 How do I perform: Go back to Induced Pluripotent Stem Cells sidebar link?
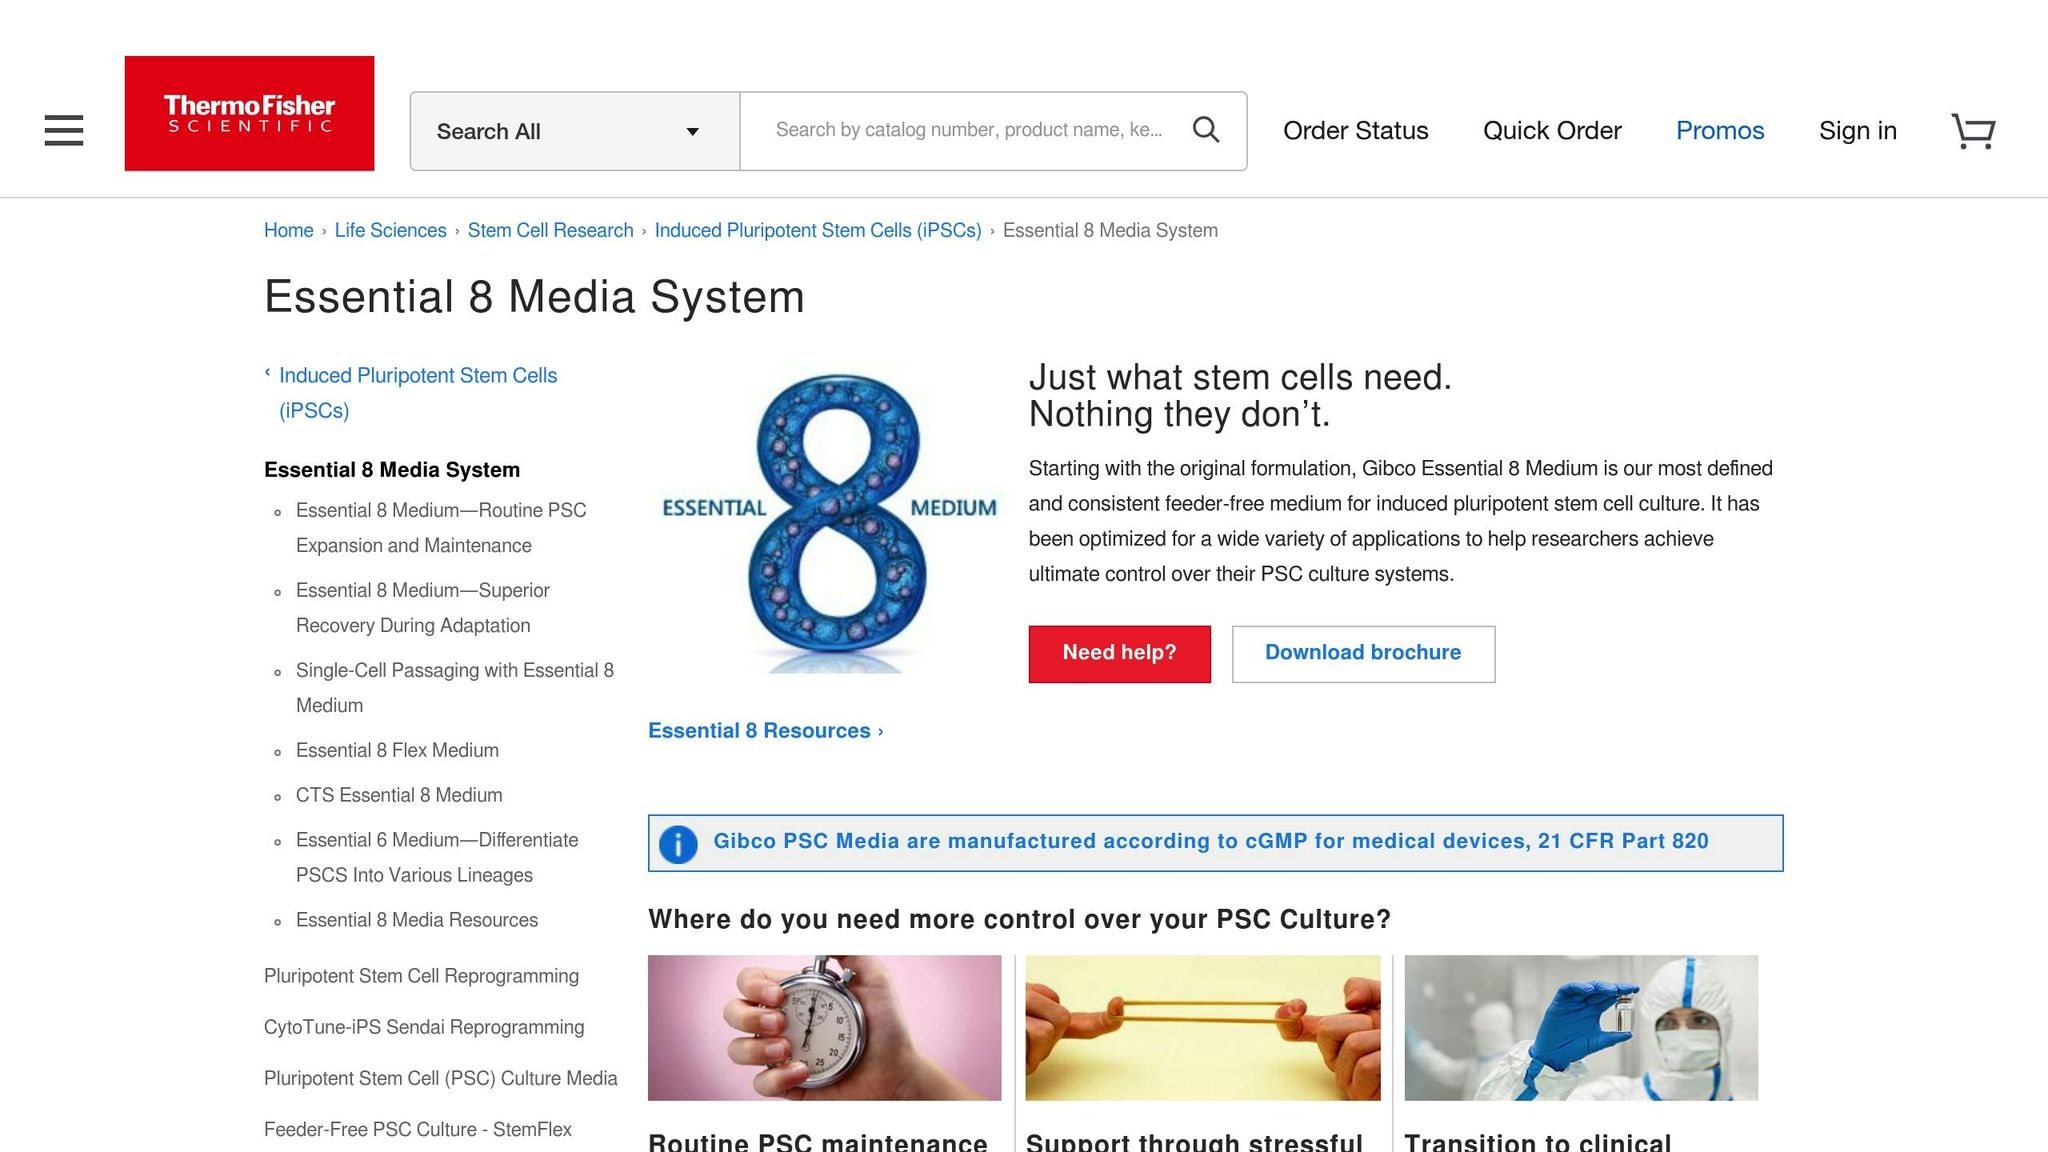[417, 392]
